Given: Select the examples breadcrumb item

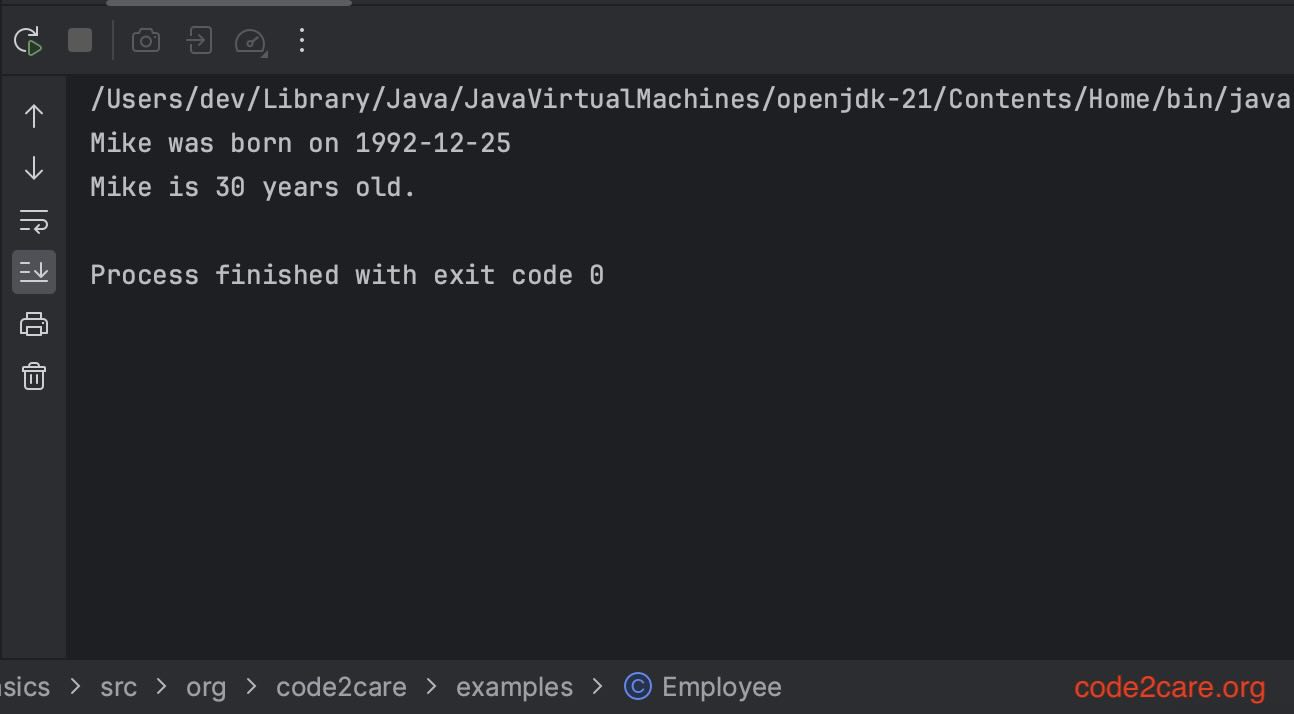Looking at the screenshot, I should (x=514, y=686).
